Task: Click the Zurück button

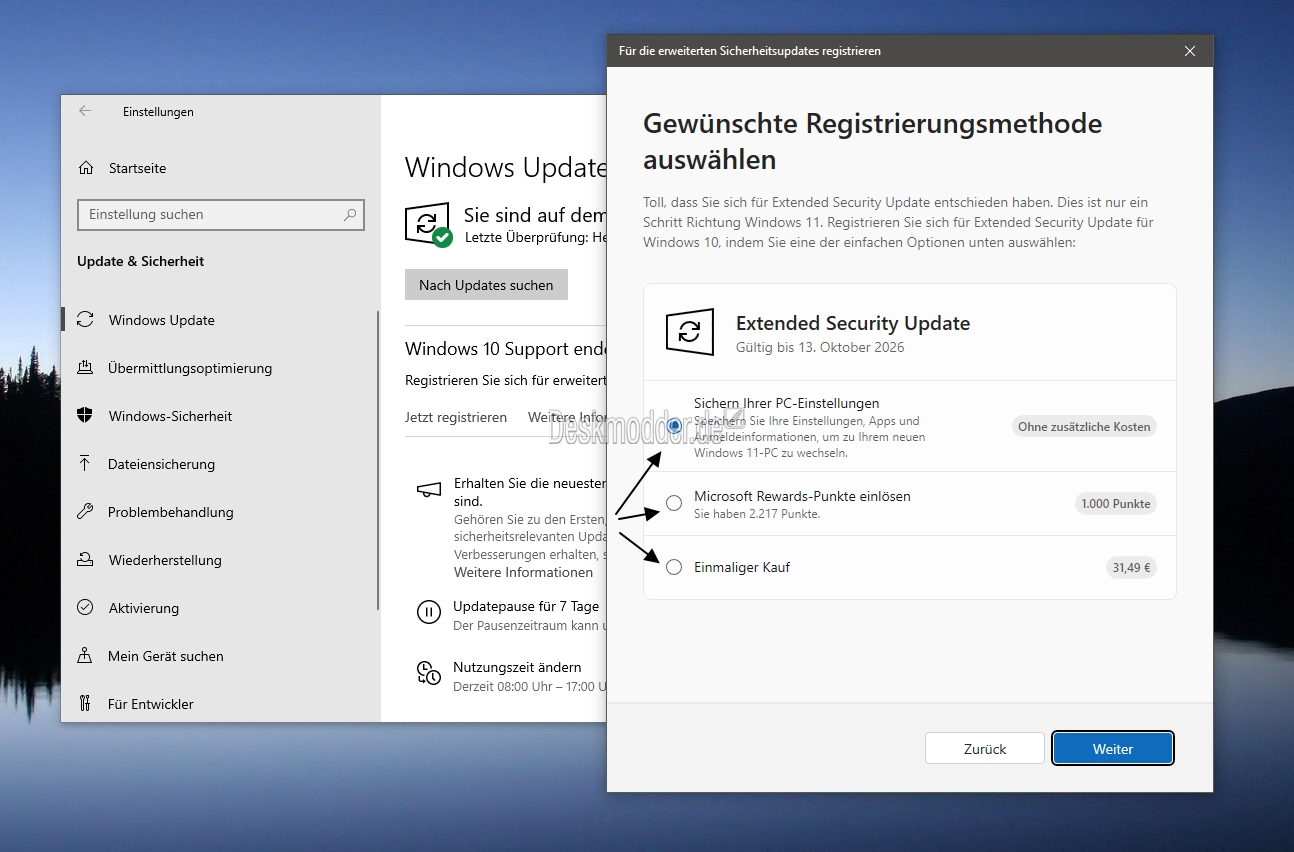Action: [985, 748]
